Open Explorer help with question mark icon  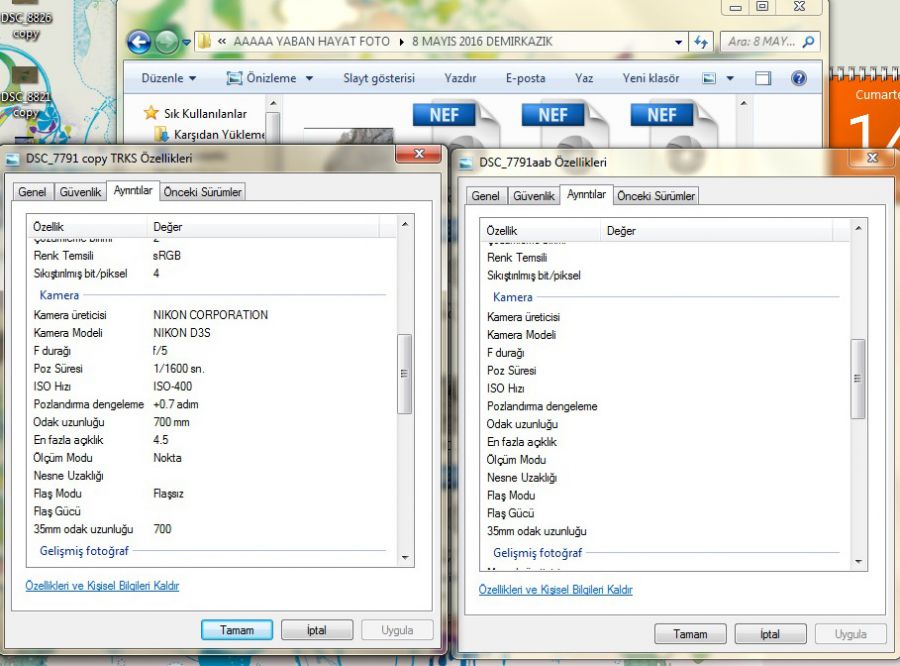[798, 78]
